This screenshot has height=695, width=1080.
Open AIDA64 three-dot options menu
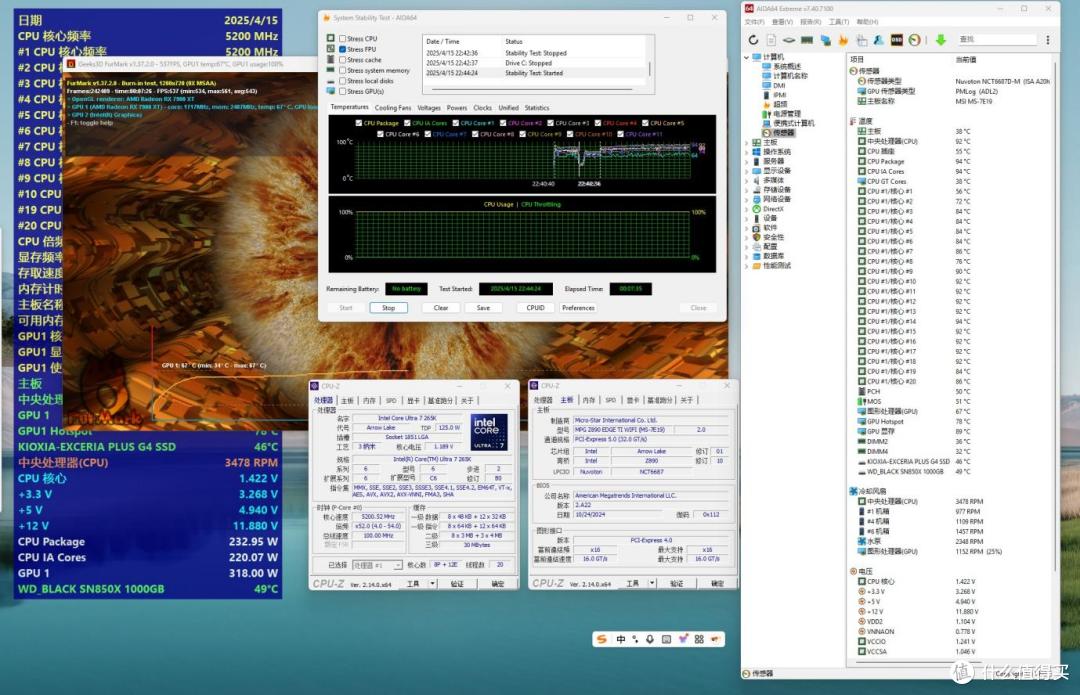click(1048, 41)
